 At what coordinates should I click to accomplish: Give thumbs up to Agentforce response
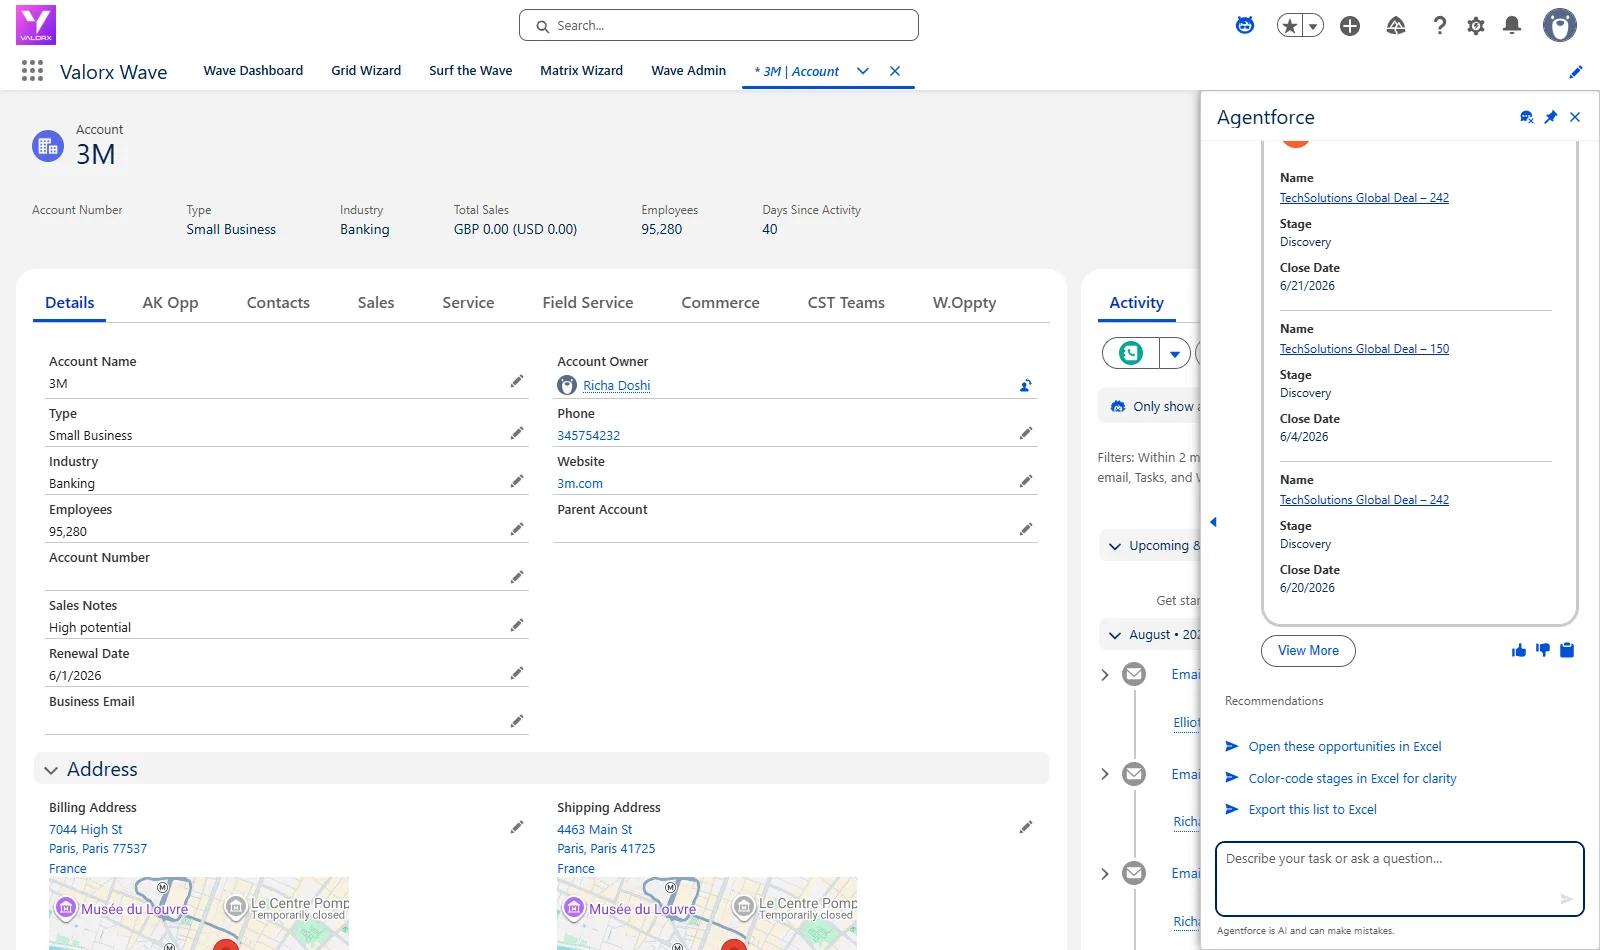point(1519,651)
